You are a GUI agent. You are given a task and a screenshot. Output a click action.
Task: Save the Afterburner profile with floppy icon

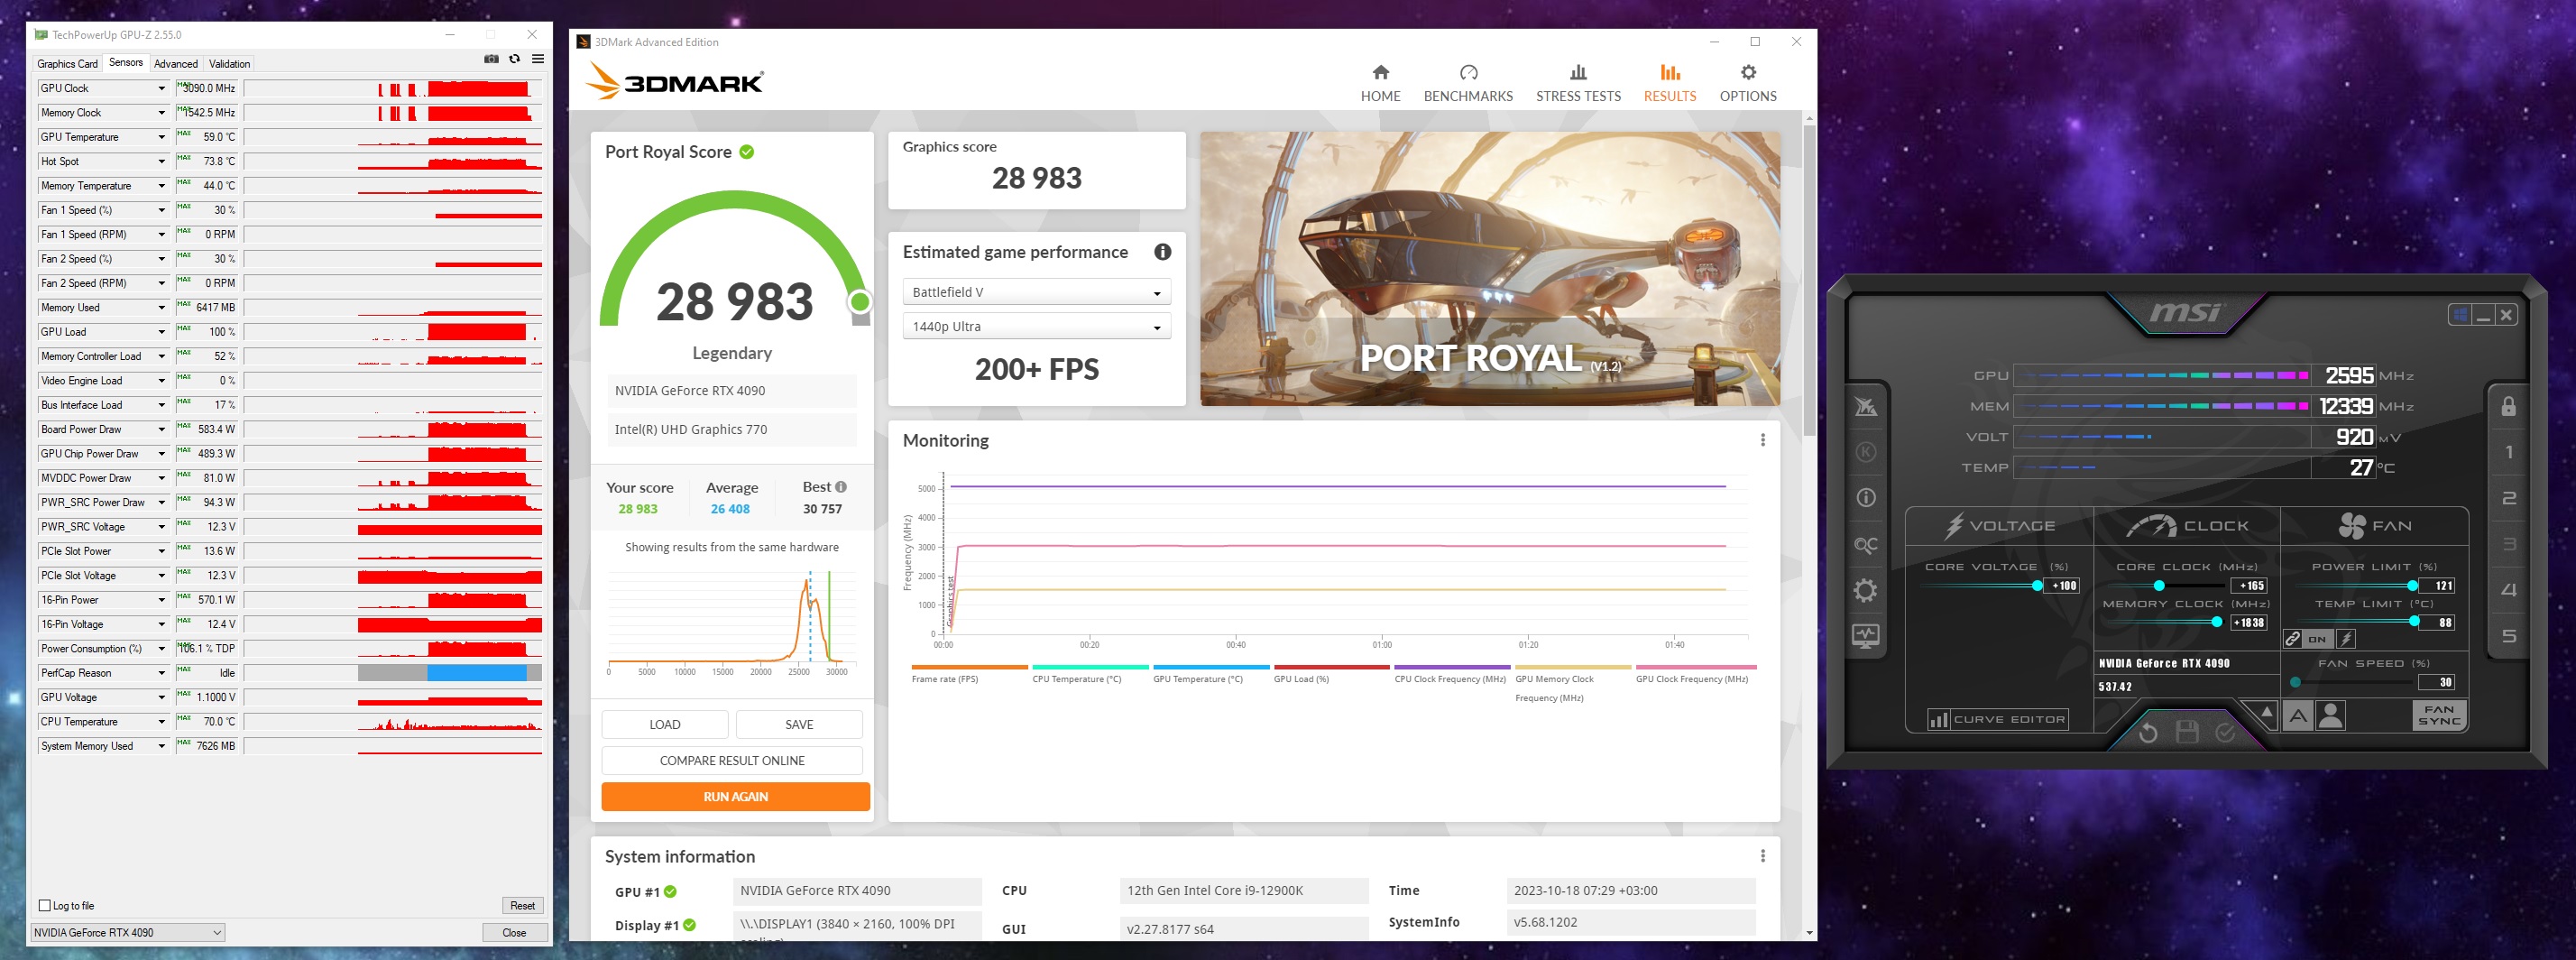pyautogui.click(x=2187, y=733)
